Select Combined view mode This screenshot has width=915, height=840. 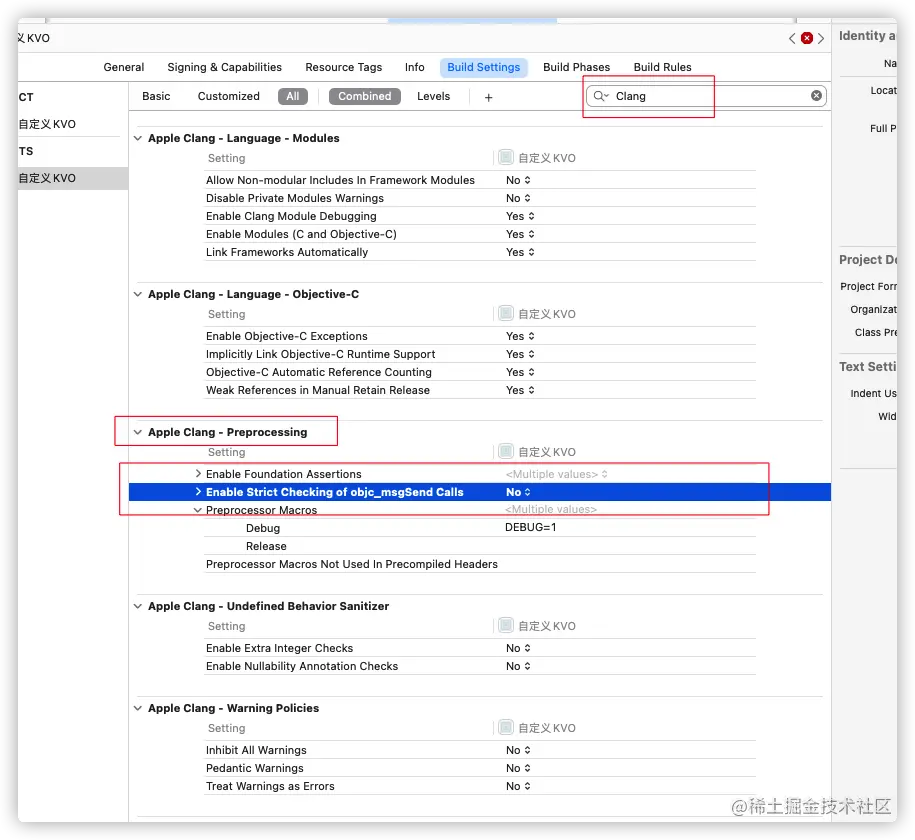tap(365, 96)
